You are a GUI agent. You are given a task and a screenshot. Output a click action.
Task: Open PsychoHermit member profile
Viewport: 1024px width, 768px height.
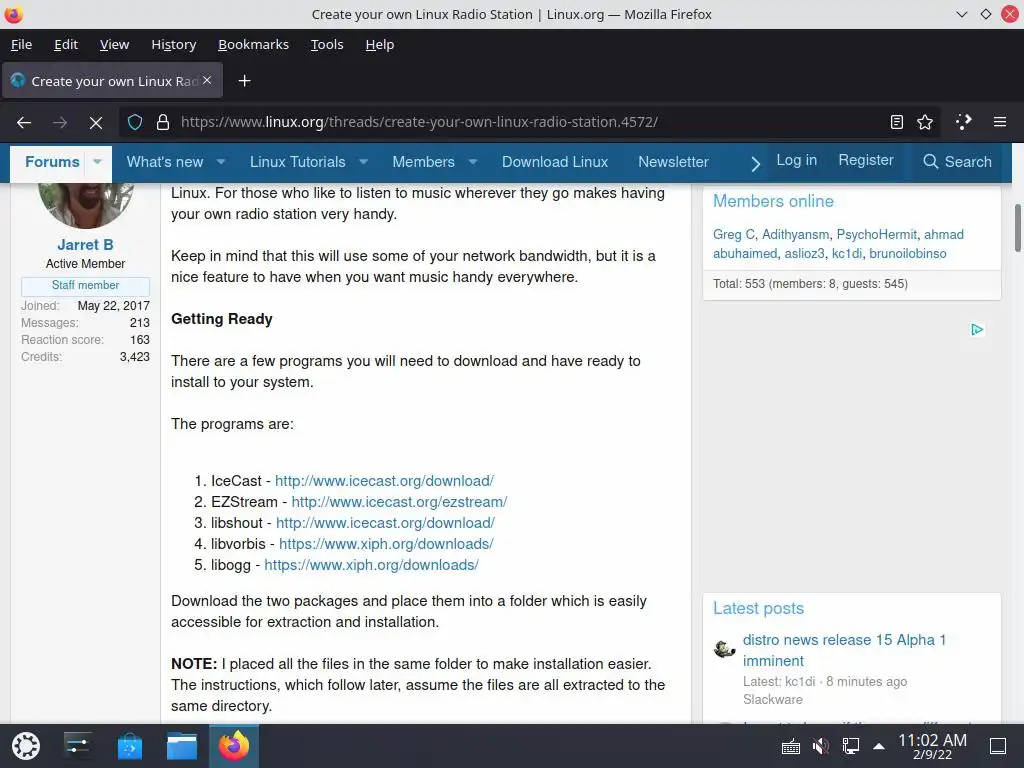pyautogui.click(x=876, y=234)
